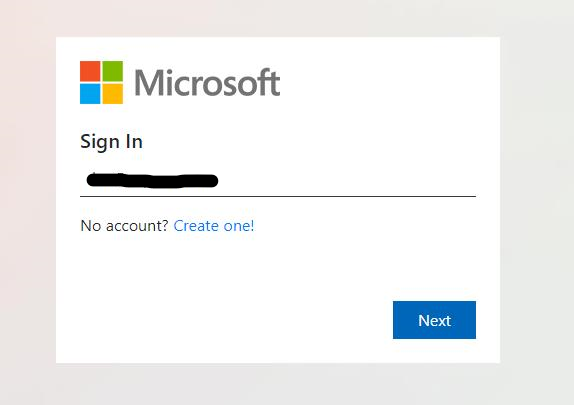Click the Sign In heading

pyautogui.click(x=111, y=142)
